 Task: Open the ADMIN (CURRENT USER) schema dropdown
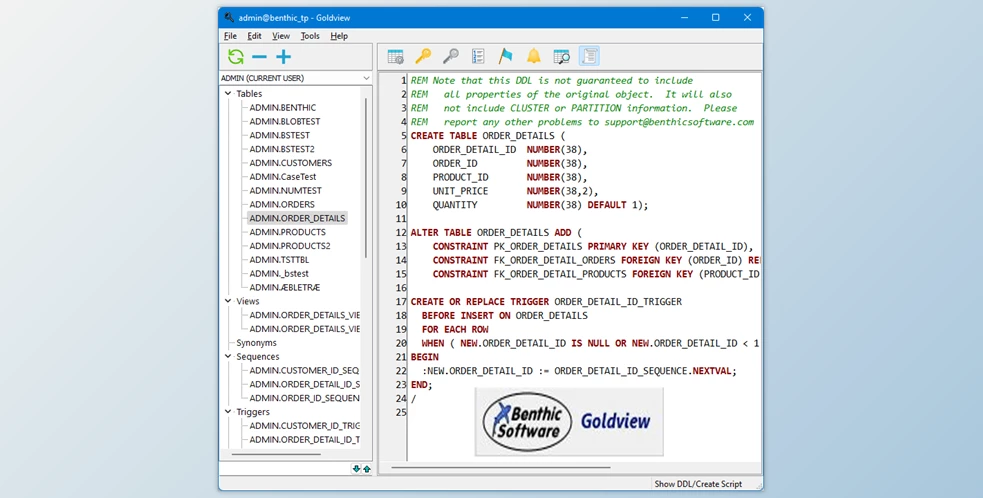pos(366,78)
